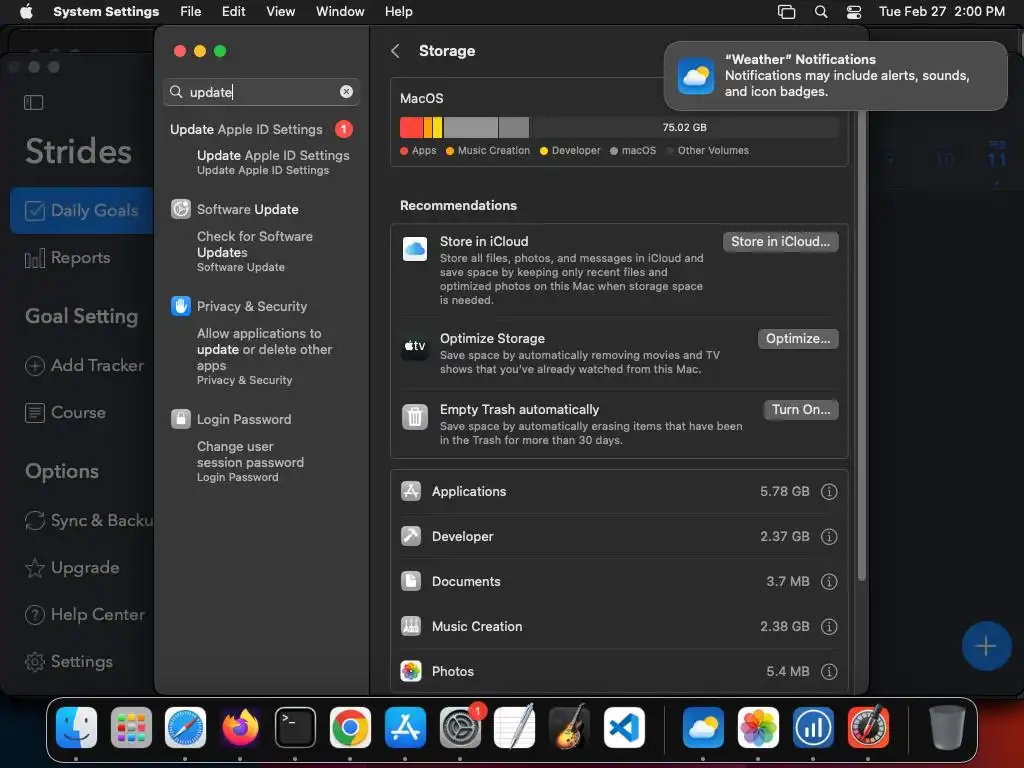Select Allow applications to update result
Screen dimensions: 1024x768
point(264,357)
